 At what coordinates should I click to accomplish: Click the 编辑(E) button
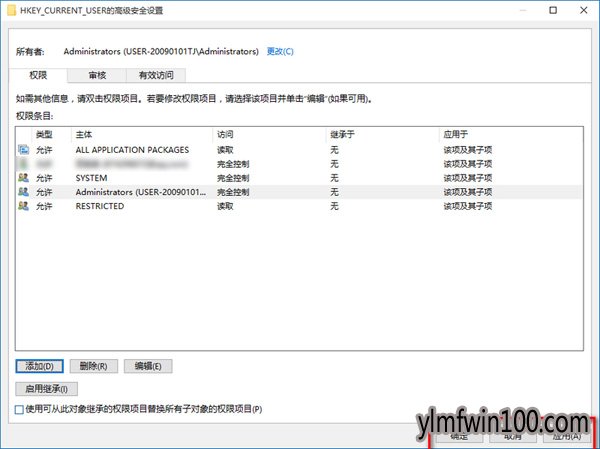click(x=148, y=366)
